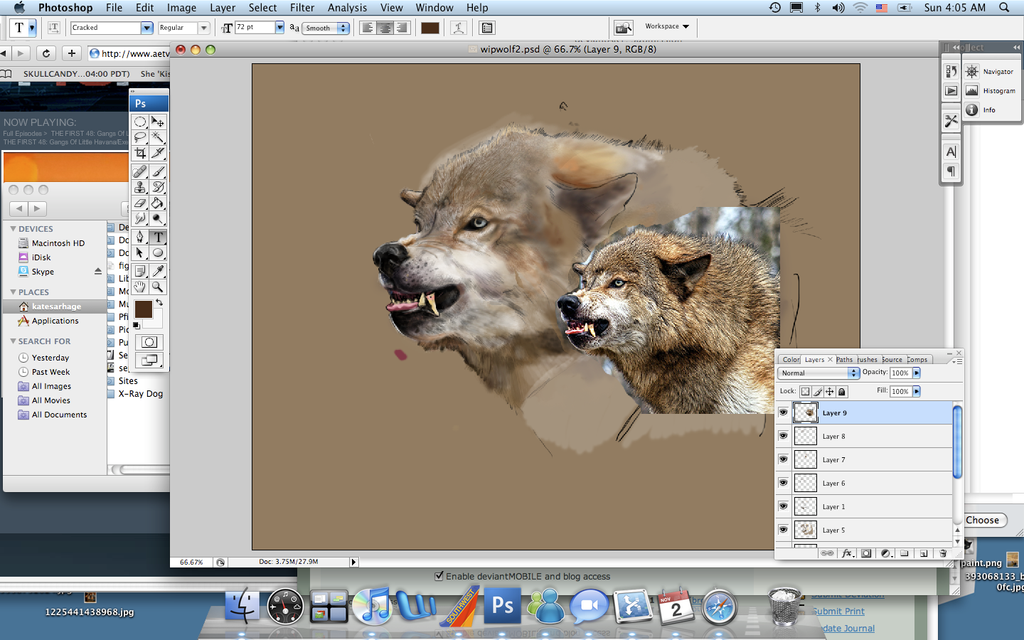
Task: Select the Hand tool
Action: click(x=140, y=286)
